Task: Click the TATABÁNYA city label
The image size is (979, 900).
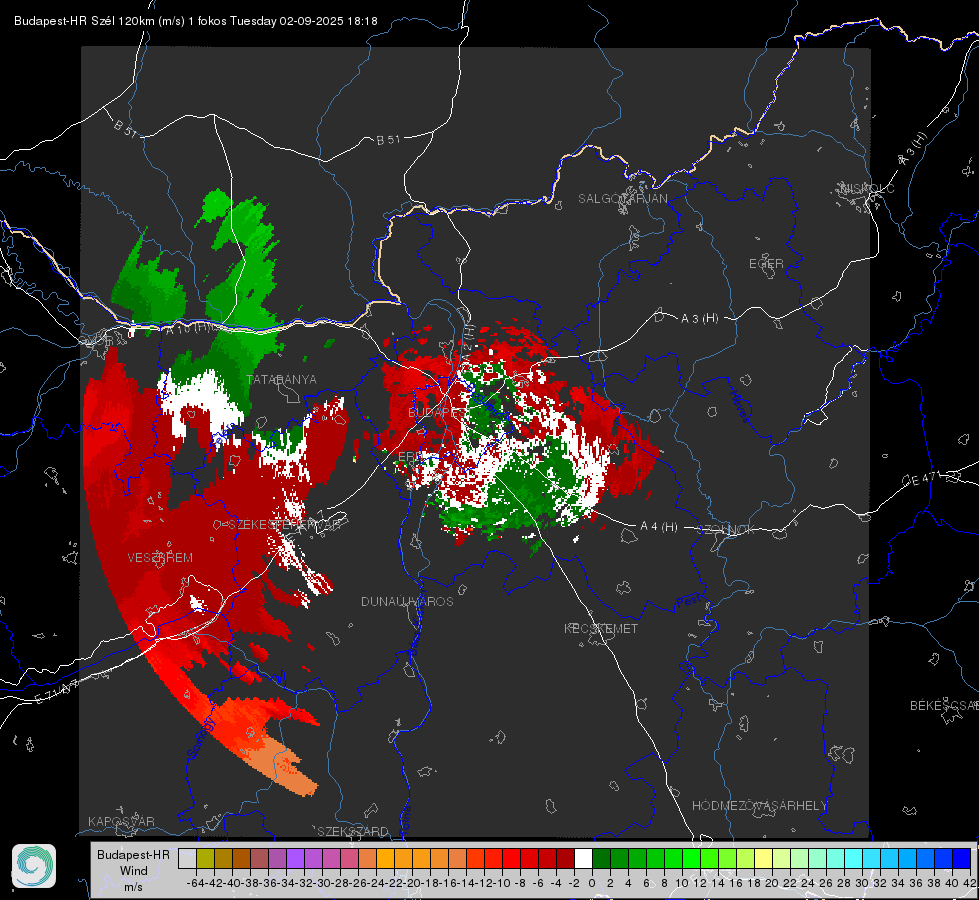Action: click(x=281, y=379)
